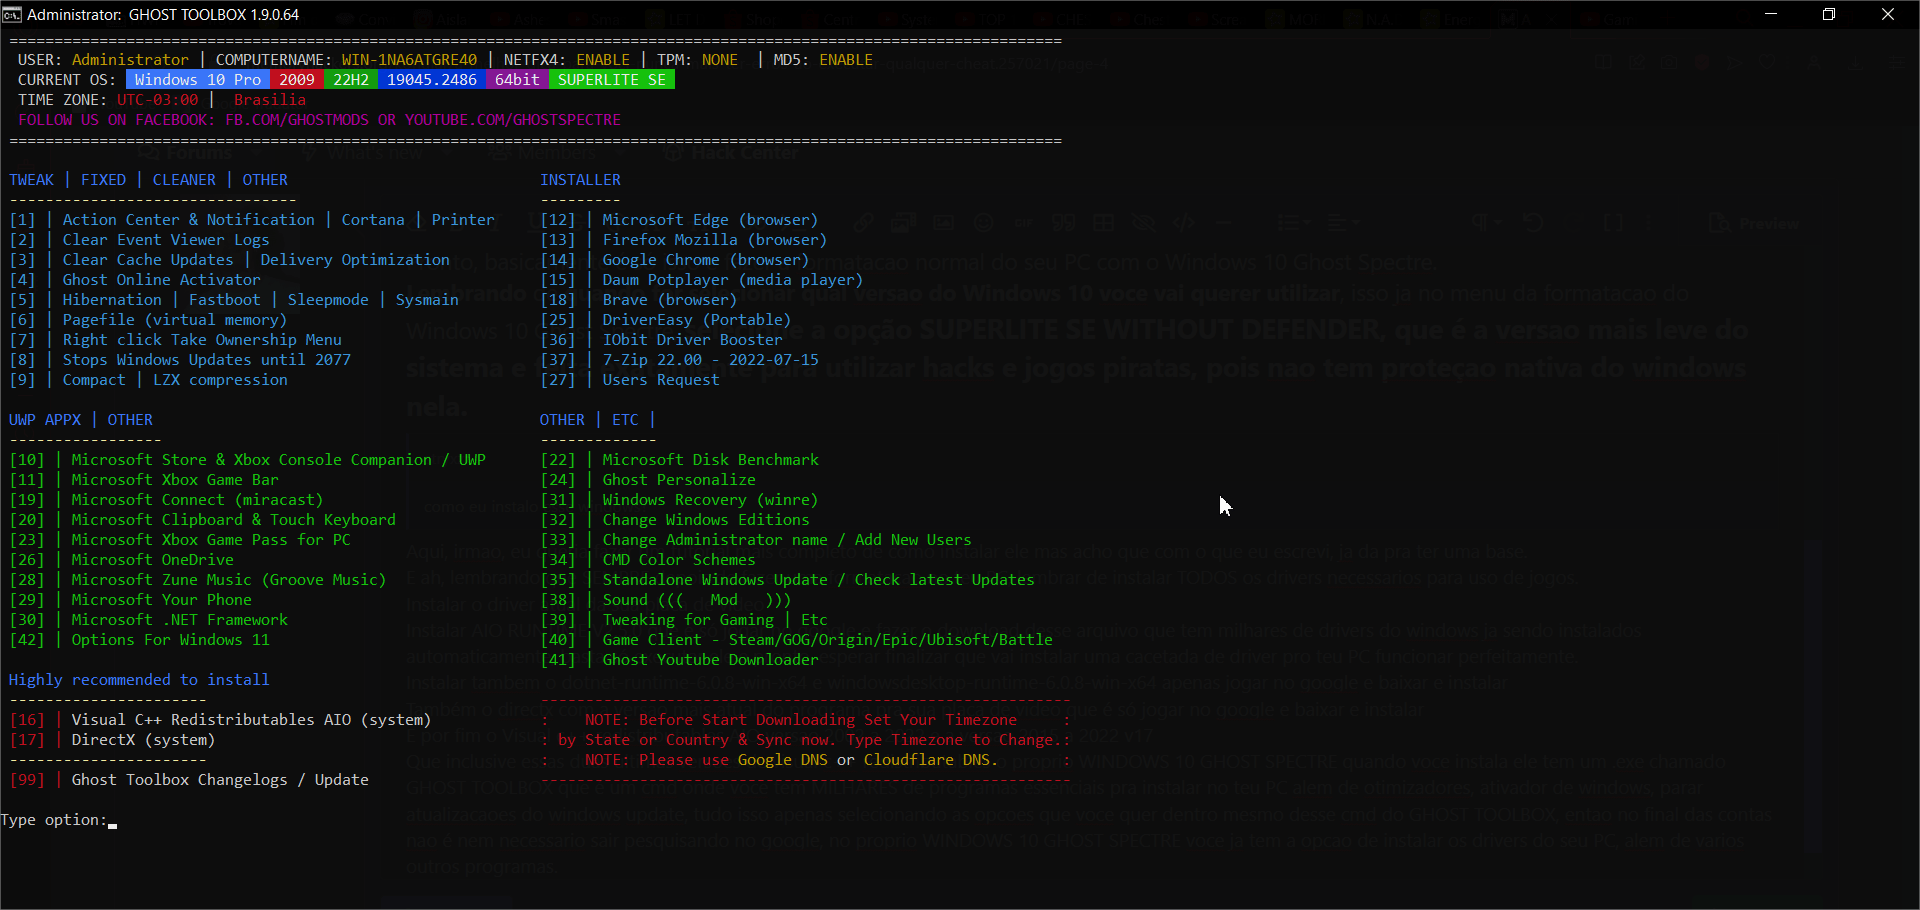Screen dimensions: 1920x910
Task: Click 'Firefox Mozilla (browser)' installer entry
Action: 714,240
